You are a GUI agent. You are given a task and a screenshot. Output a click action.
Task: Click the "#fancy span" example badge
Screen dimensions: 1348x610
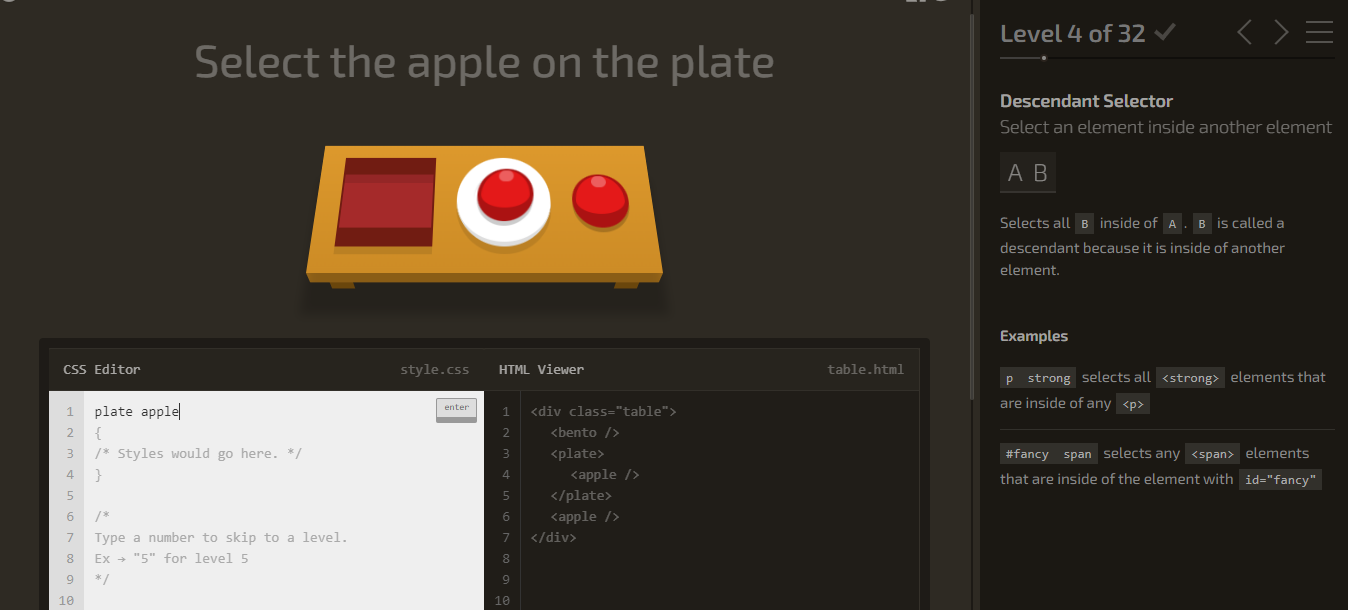pos(1048,453)
